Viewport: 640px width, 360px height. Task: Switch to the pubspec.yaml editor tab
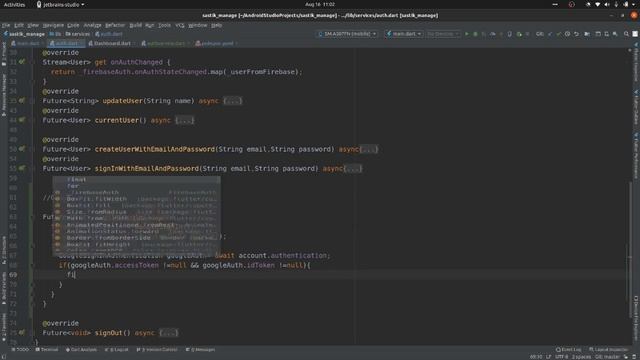[216, 43]
